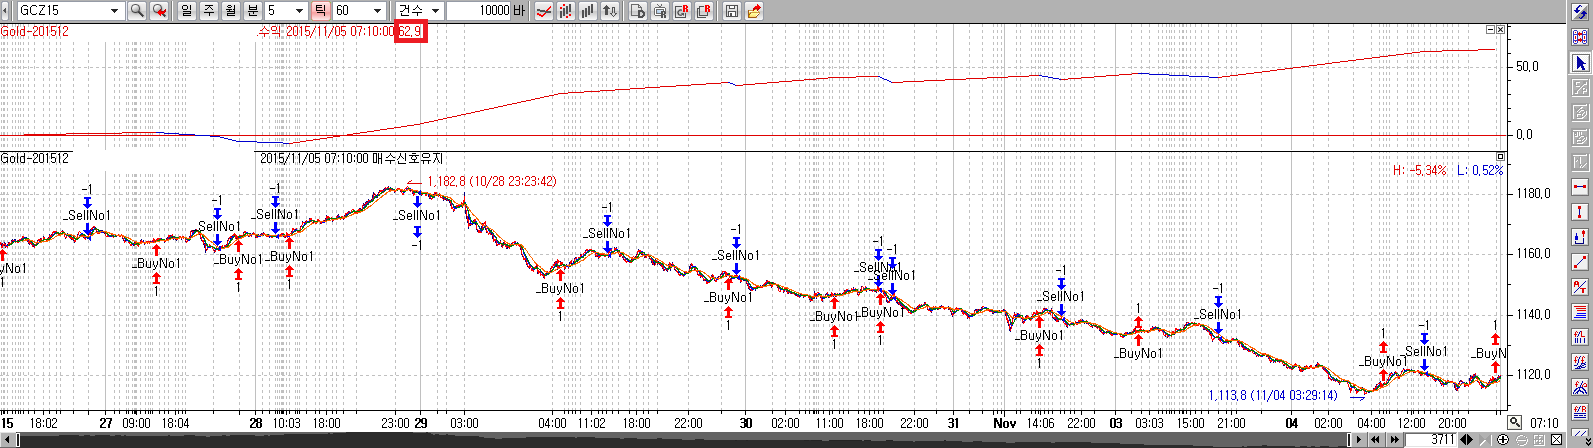Click the bottom horizontal chart scrollbar
Screen dimensions: 1593x448
(x=700, y=440)
